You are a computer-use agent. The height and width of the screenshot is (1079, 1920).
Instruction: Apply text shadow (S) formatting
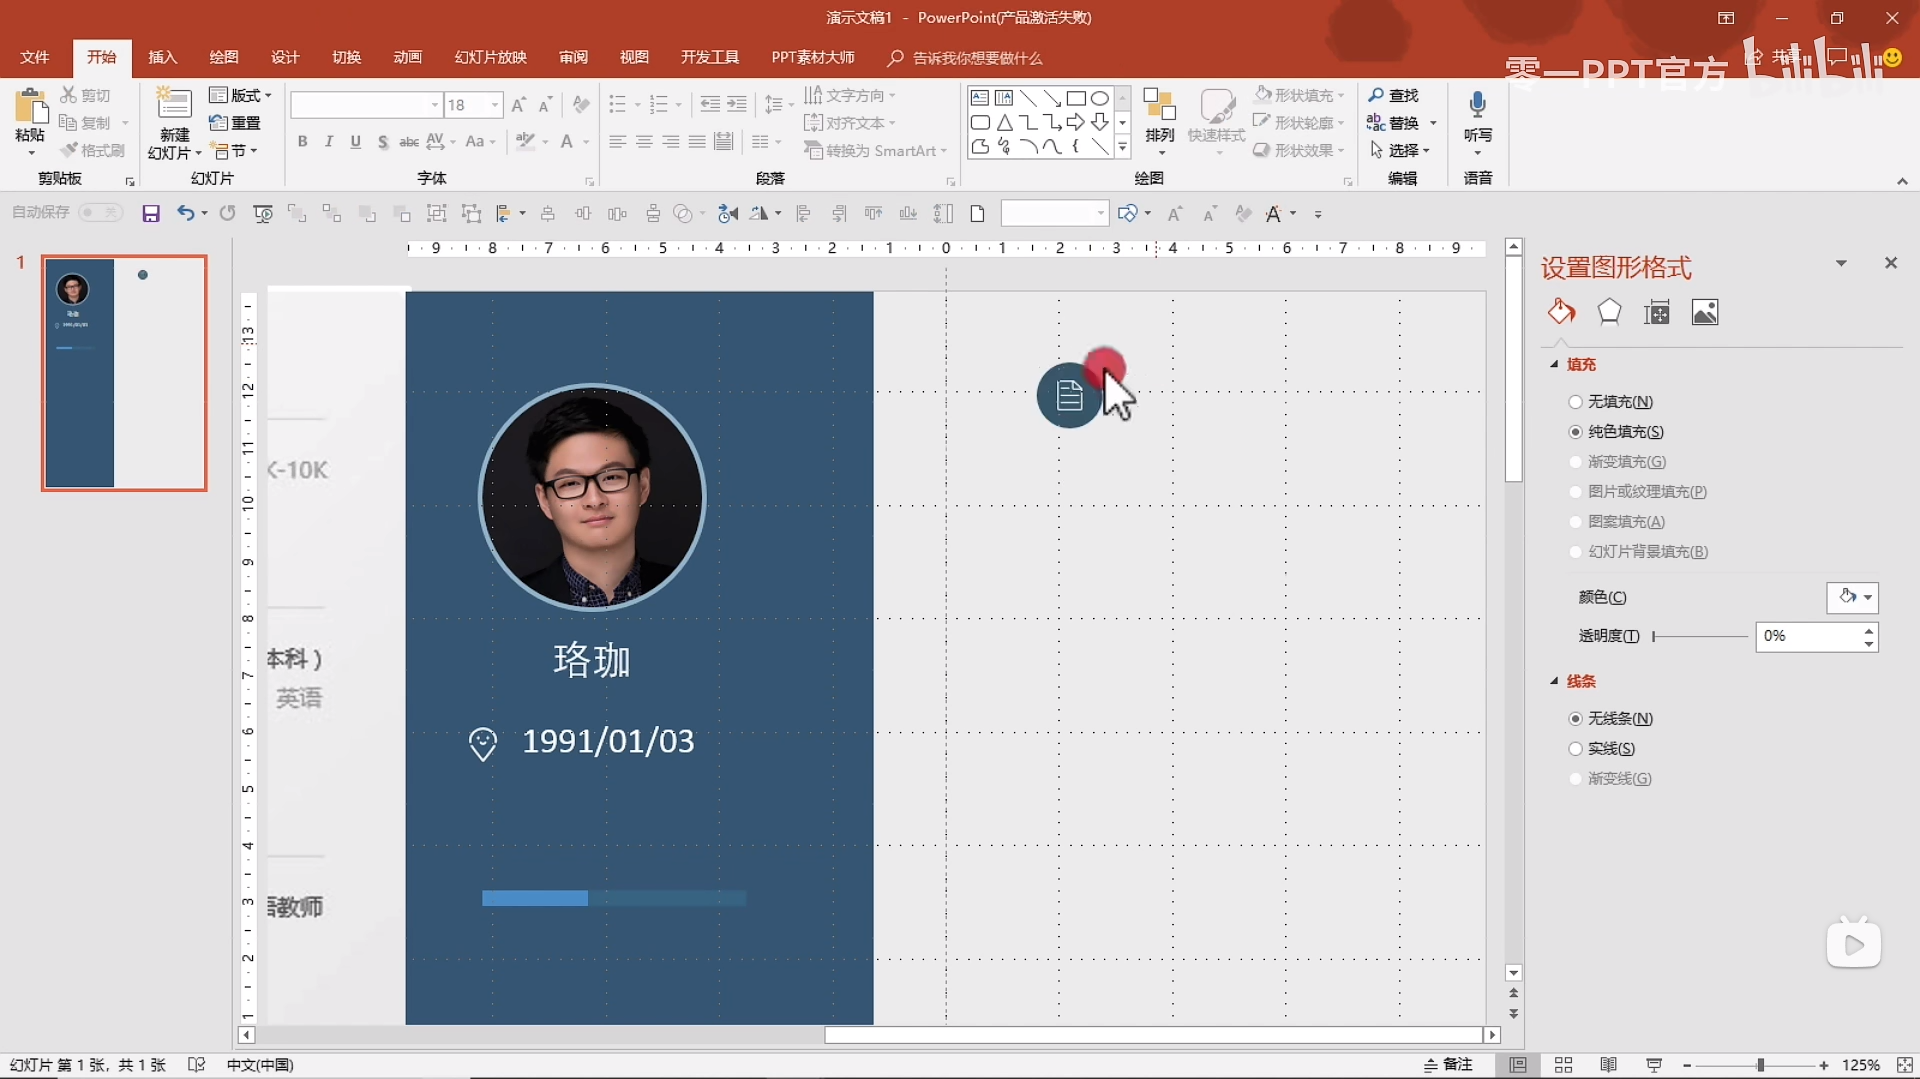(383, 142)
